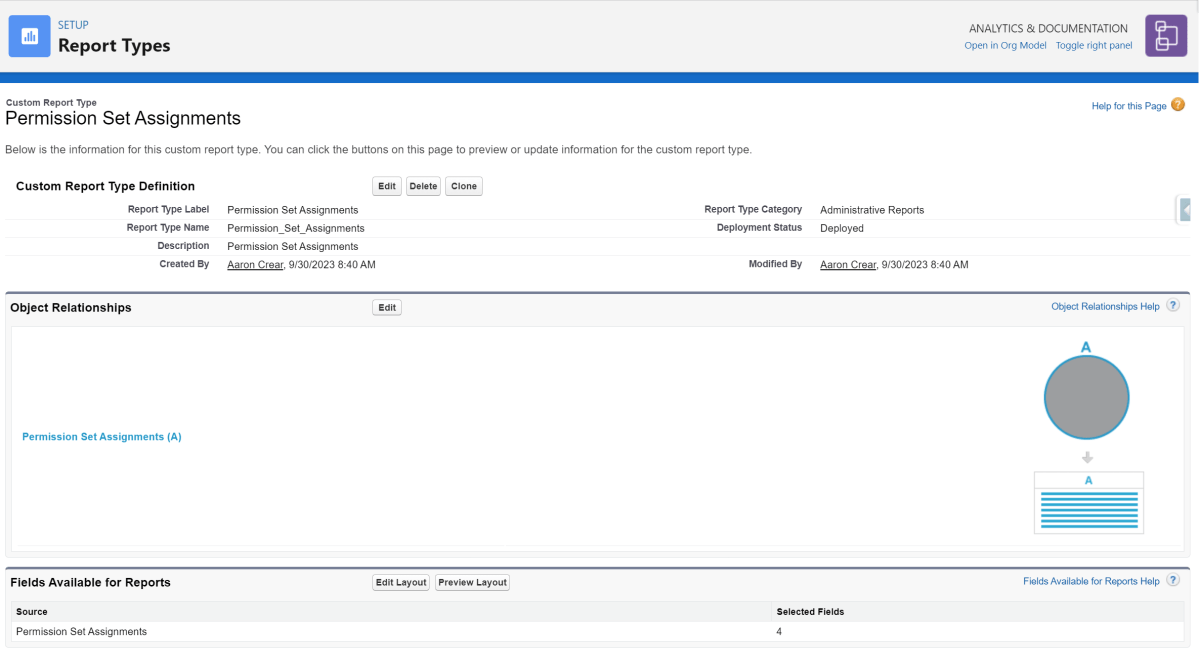Select the circle A node in the diagram
Image resolution: width=1199 pixels, height=667 pixels.
(1086, 397)
